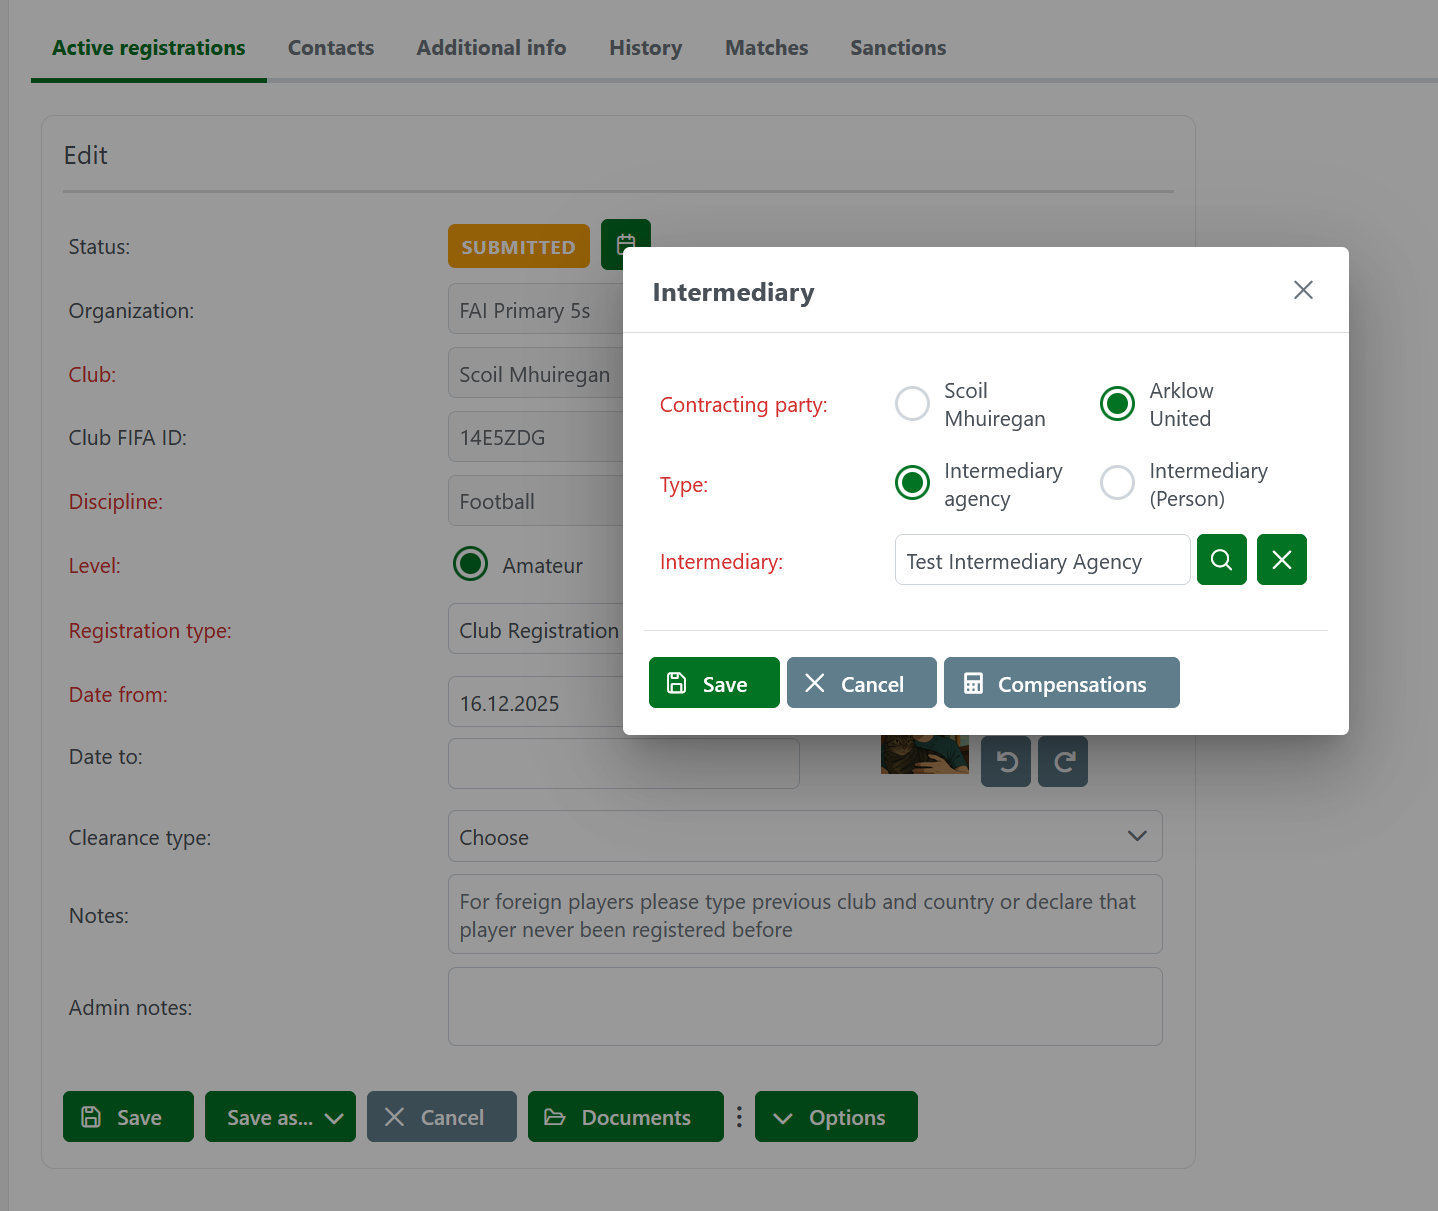Open the Sanctions tab

(x=897, y=48)
